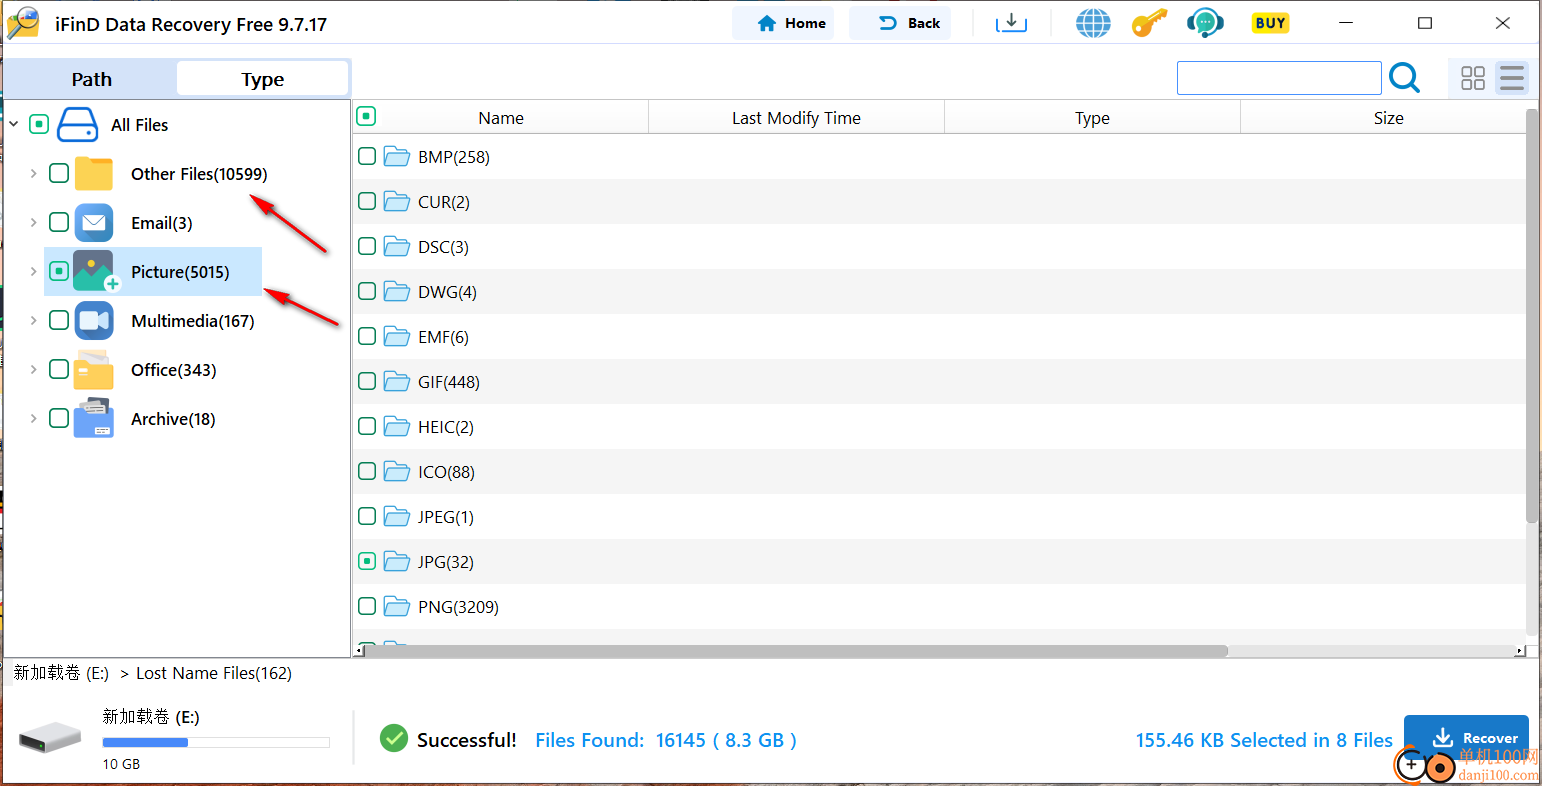This screenshot has width=1542, height=786.
Task: Click the drive icon in status bar
Action: [x=50, y=738]
